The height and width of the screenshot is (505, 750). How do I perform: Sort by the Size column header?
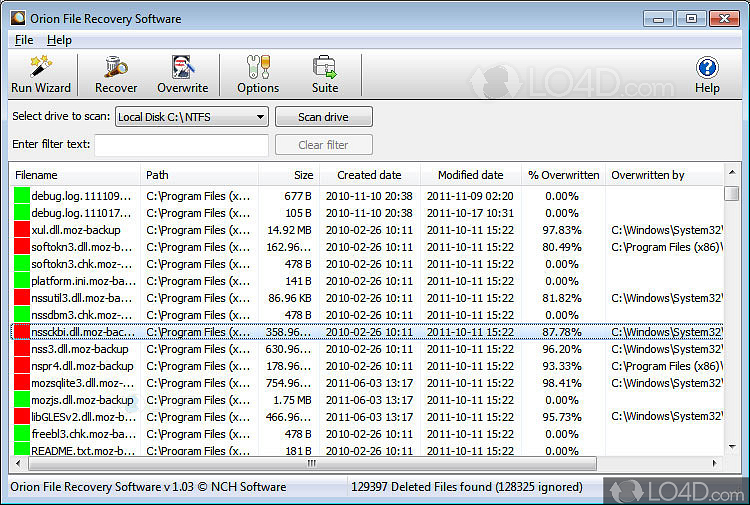289,175
